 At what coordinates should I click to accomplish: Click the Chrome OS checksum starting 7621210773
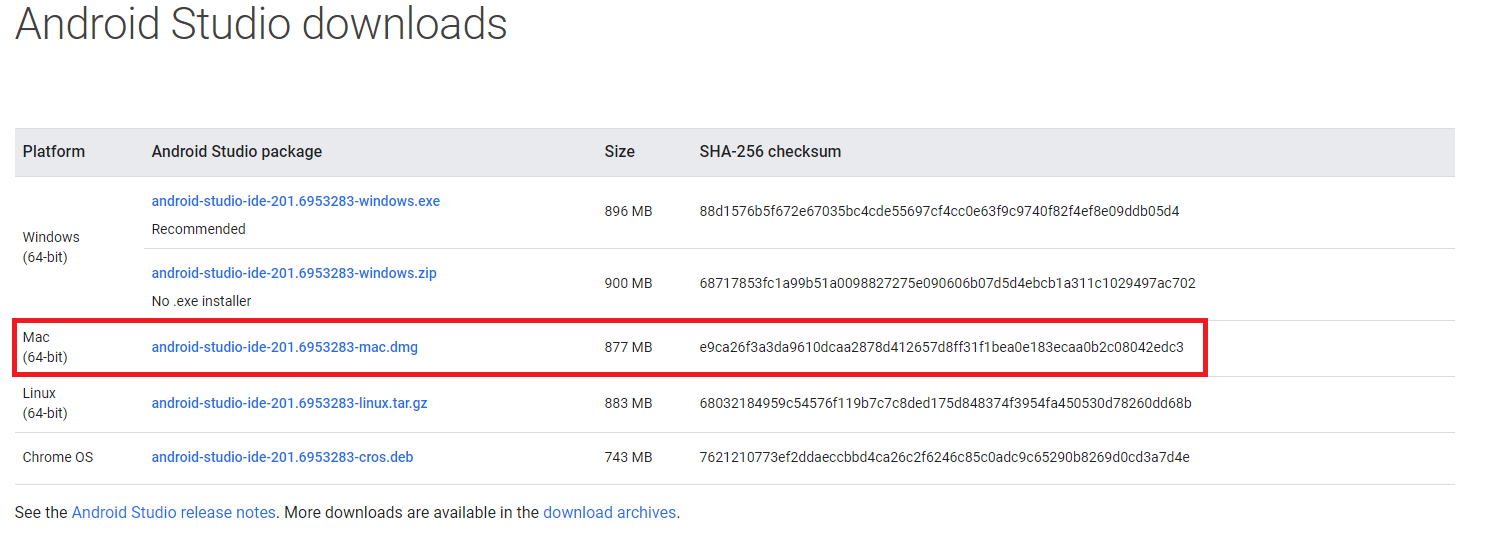tap(944, 457)
